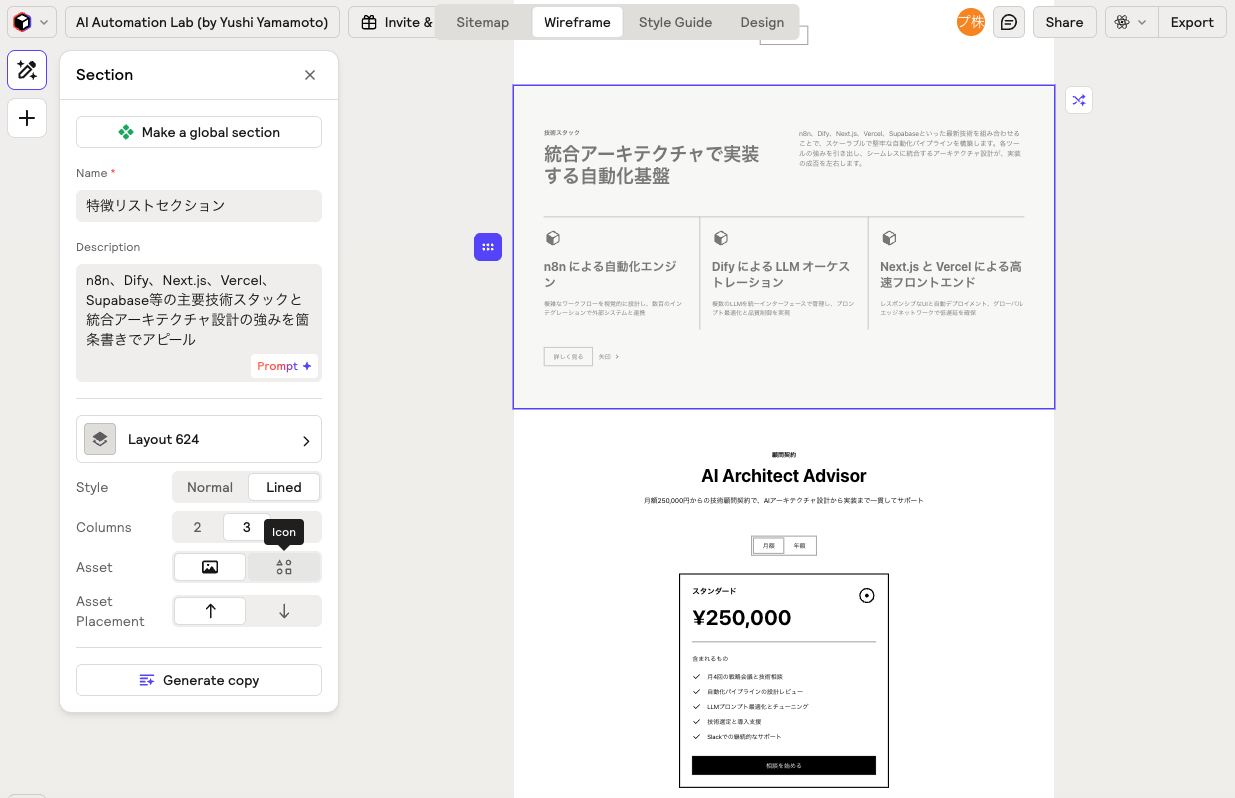Switch to the Sitemap tab
1235x798 pixels.
[x=482, y=22]
